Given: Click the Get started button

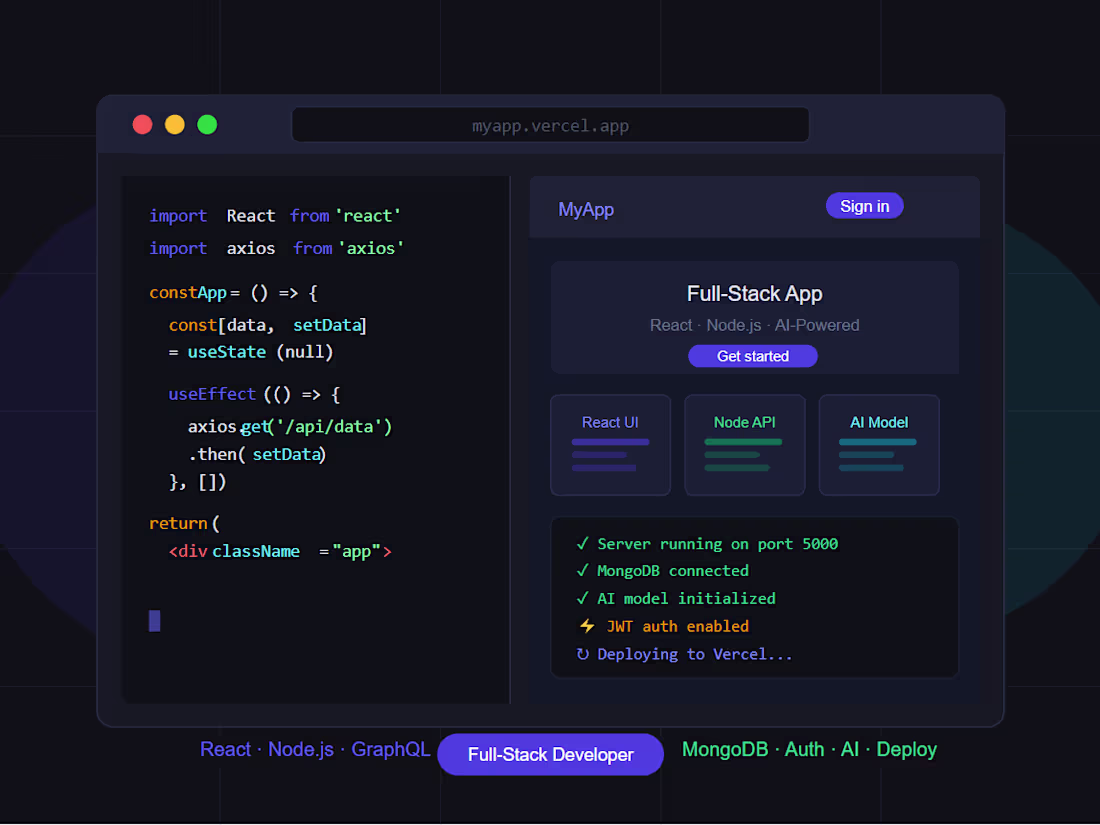Looking at the screenshot, I should pyautogui.click(x=753, y=356).
